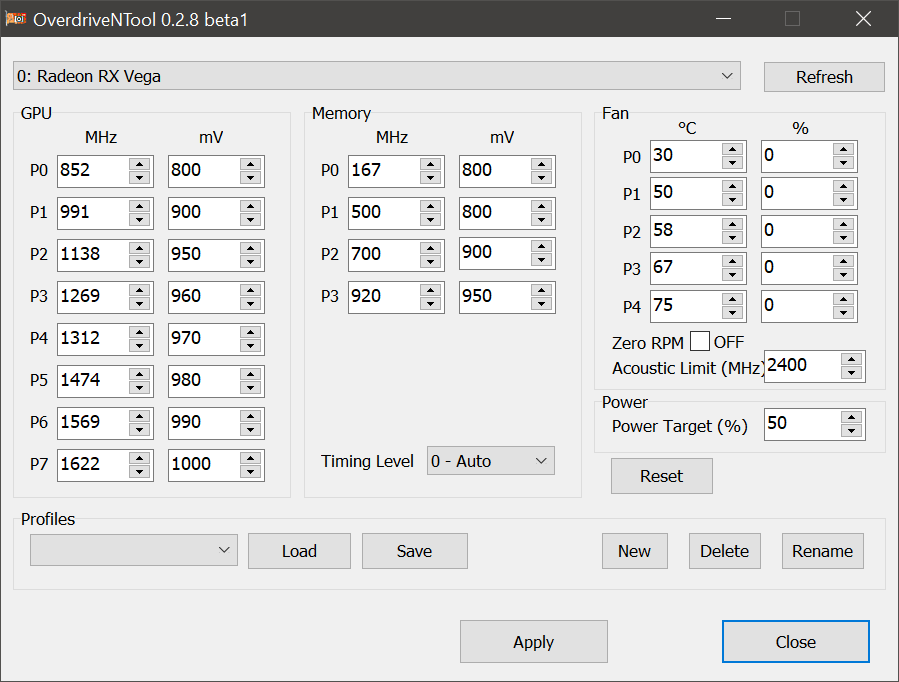
Task: Increase GPU P1 mV with up arrow
Action: point(251,206)
